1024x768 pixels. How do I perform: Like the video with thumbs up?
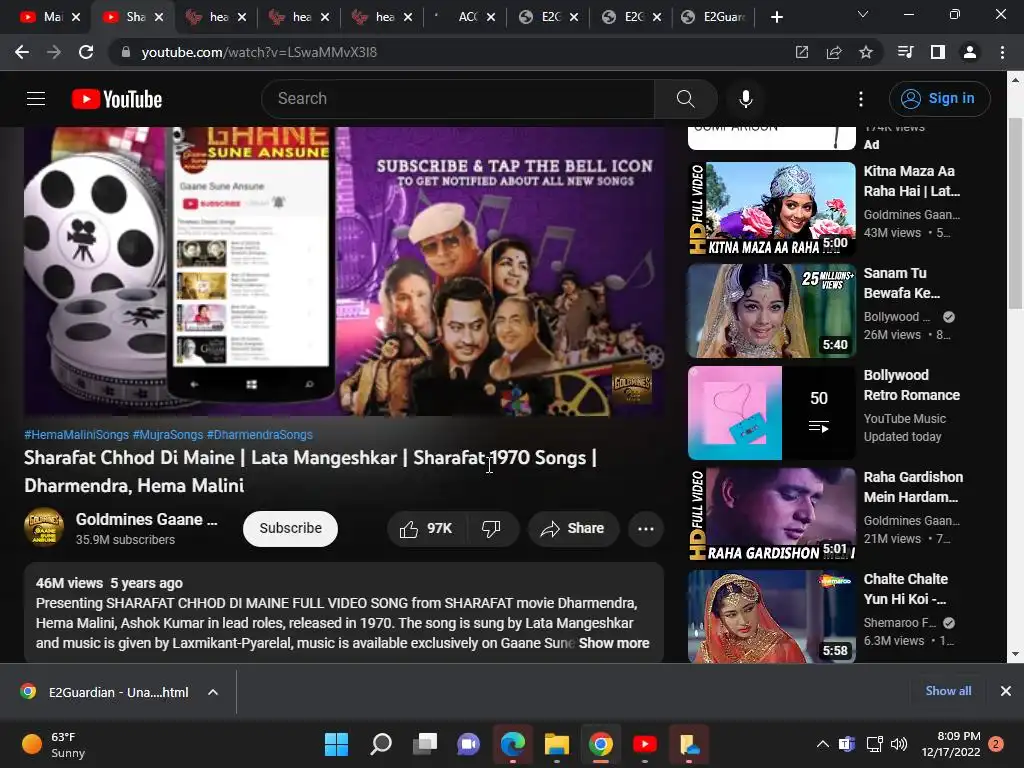pos(426,528)
